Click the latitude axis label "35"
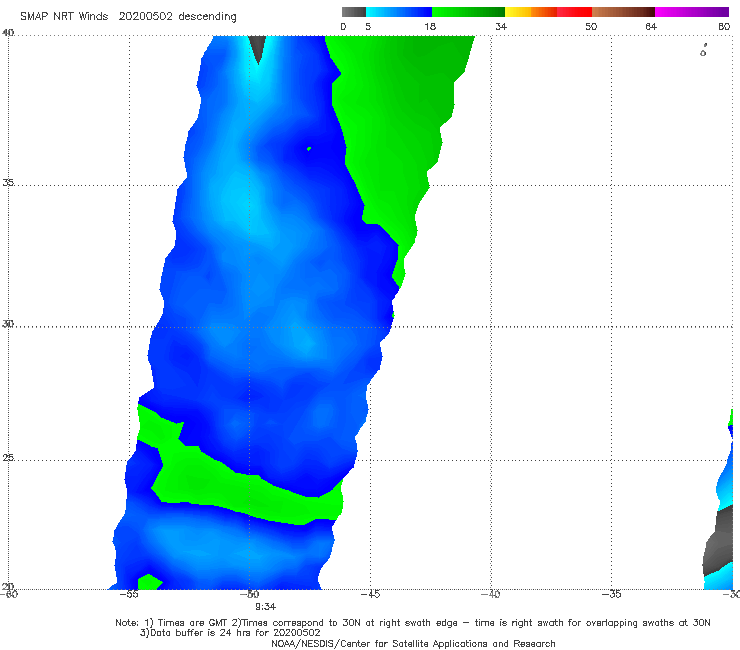This screenshot has height=650, width=740. click(x=8, y=182)
